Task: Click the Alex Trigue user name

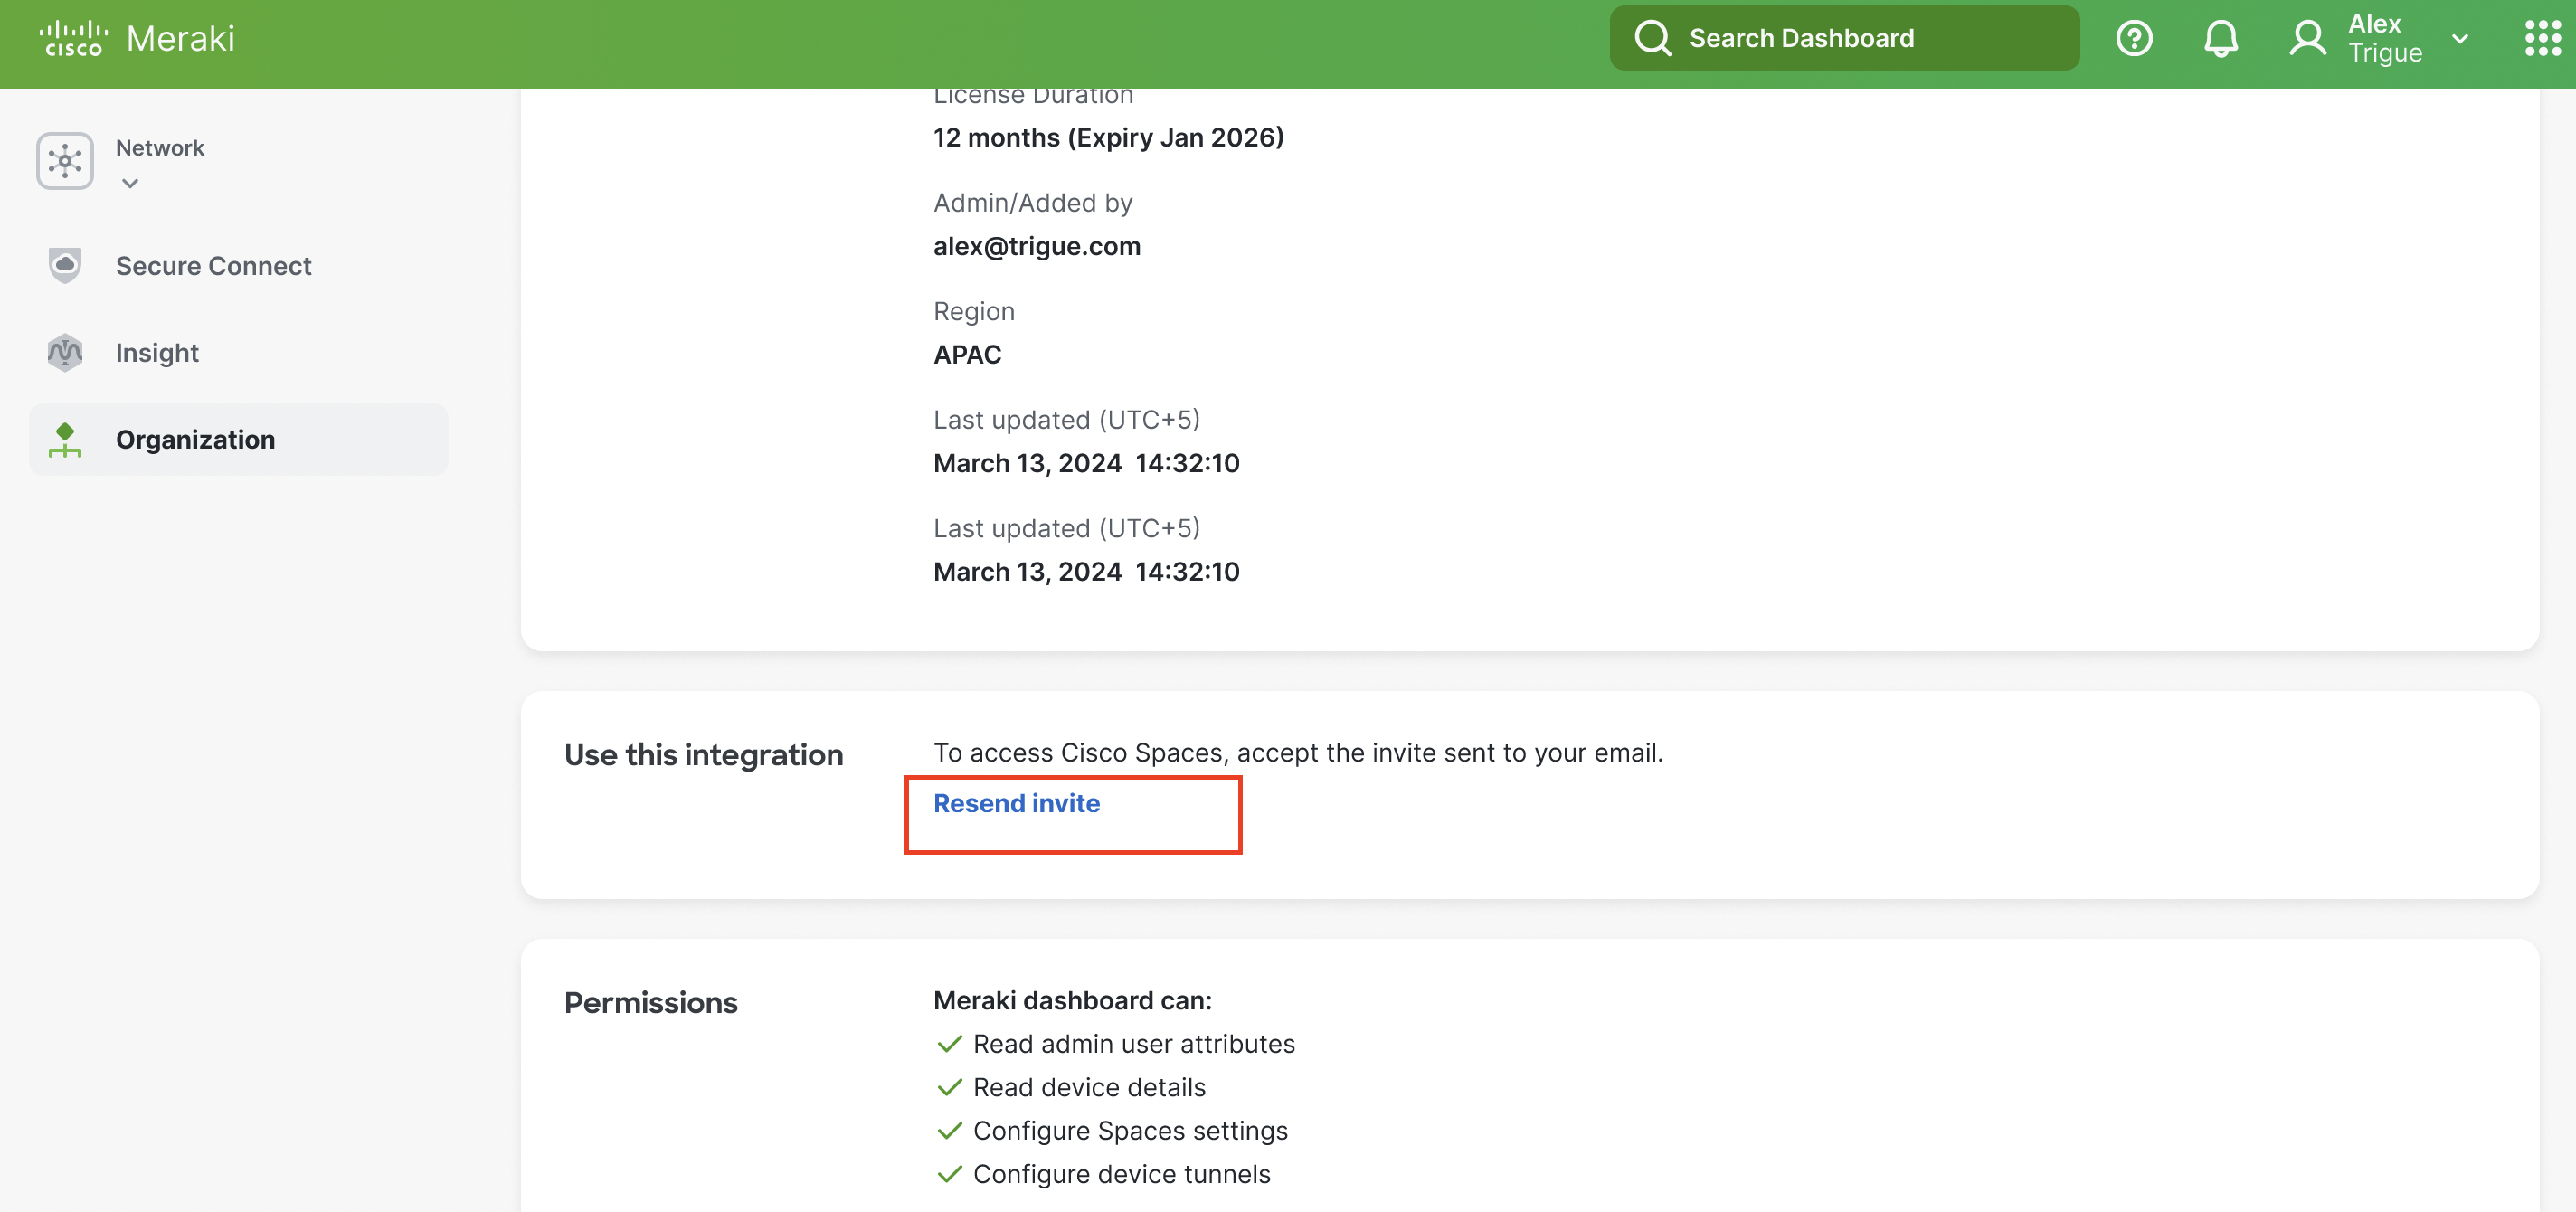Action: (2385, 38)
